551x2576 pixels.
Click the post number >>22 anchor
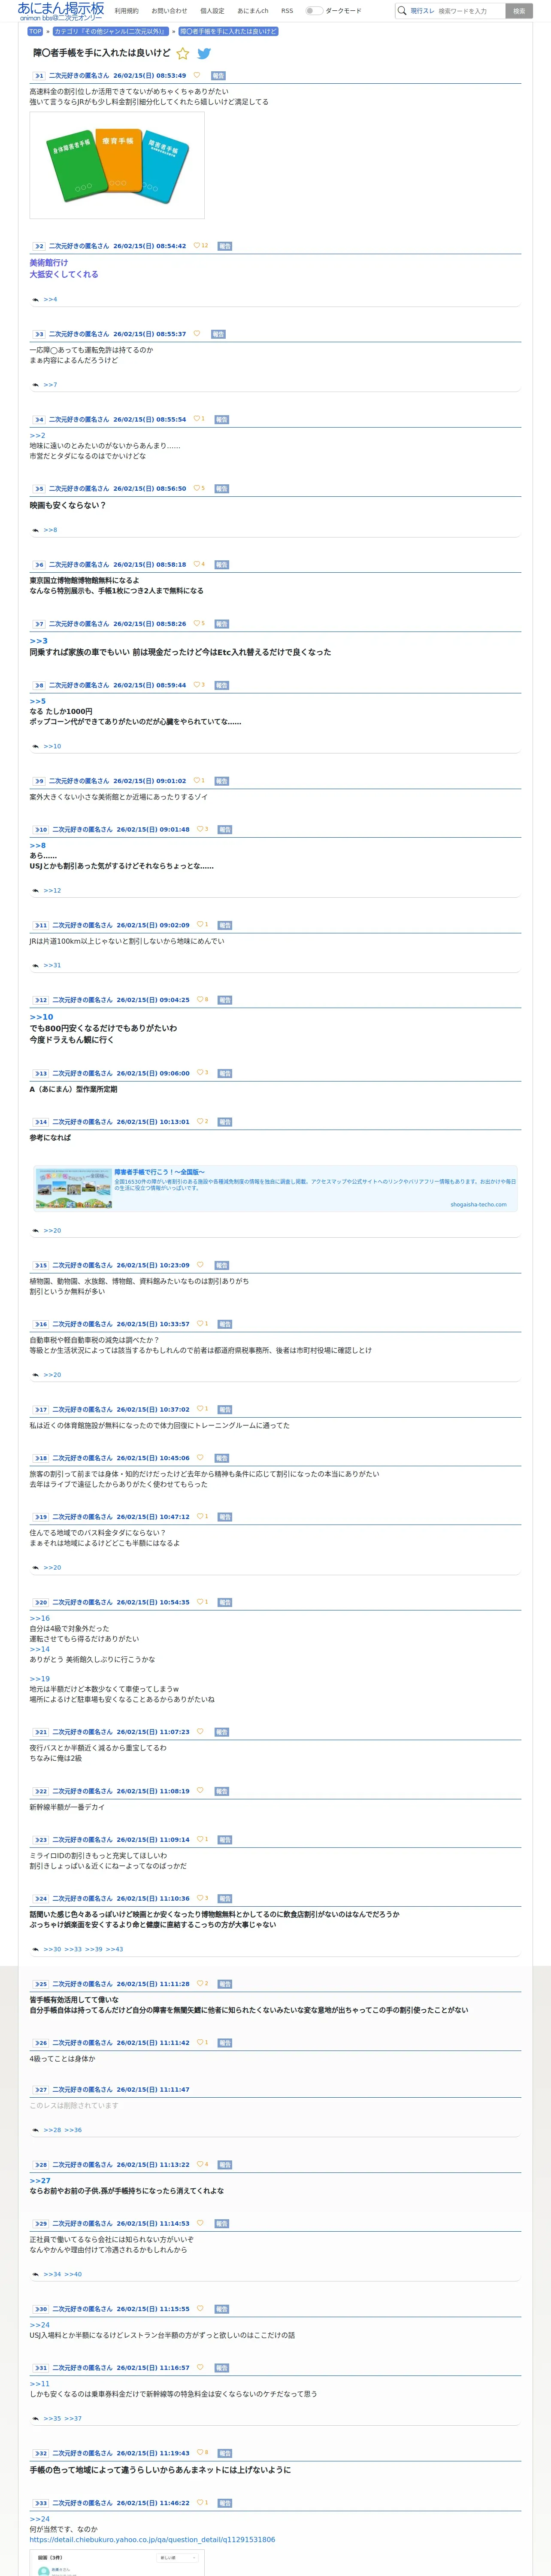click(x=41, y=1791)
